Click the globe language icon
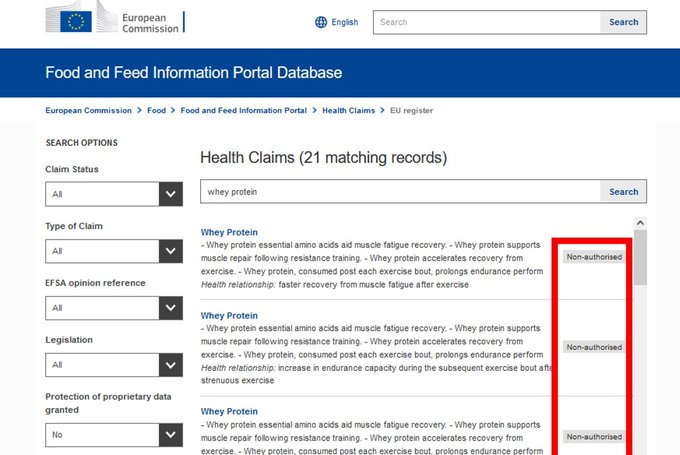 pos(321,22)
